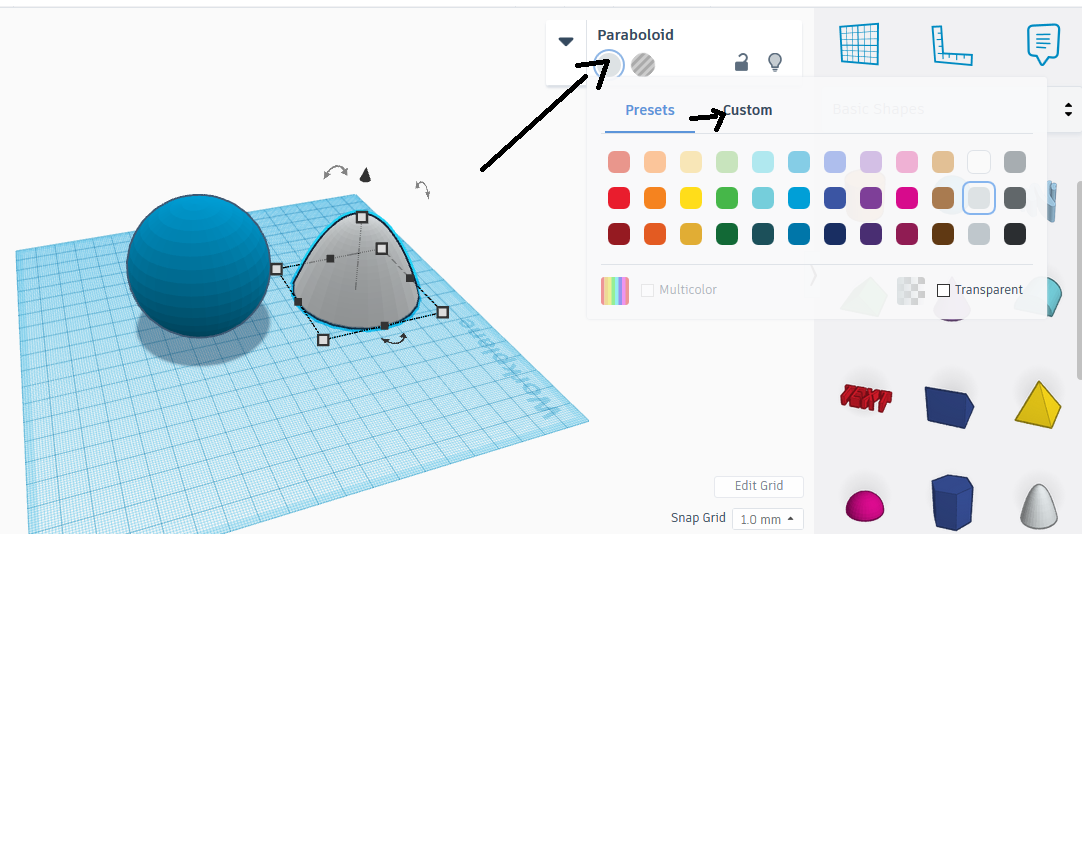This screenshot has width=1082, height=862.
Task: Pick the yellow Pyramid shape
Action: (1038, 404)
